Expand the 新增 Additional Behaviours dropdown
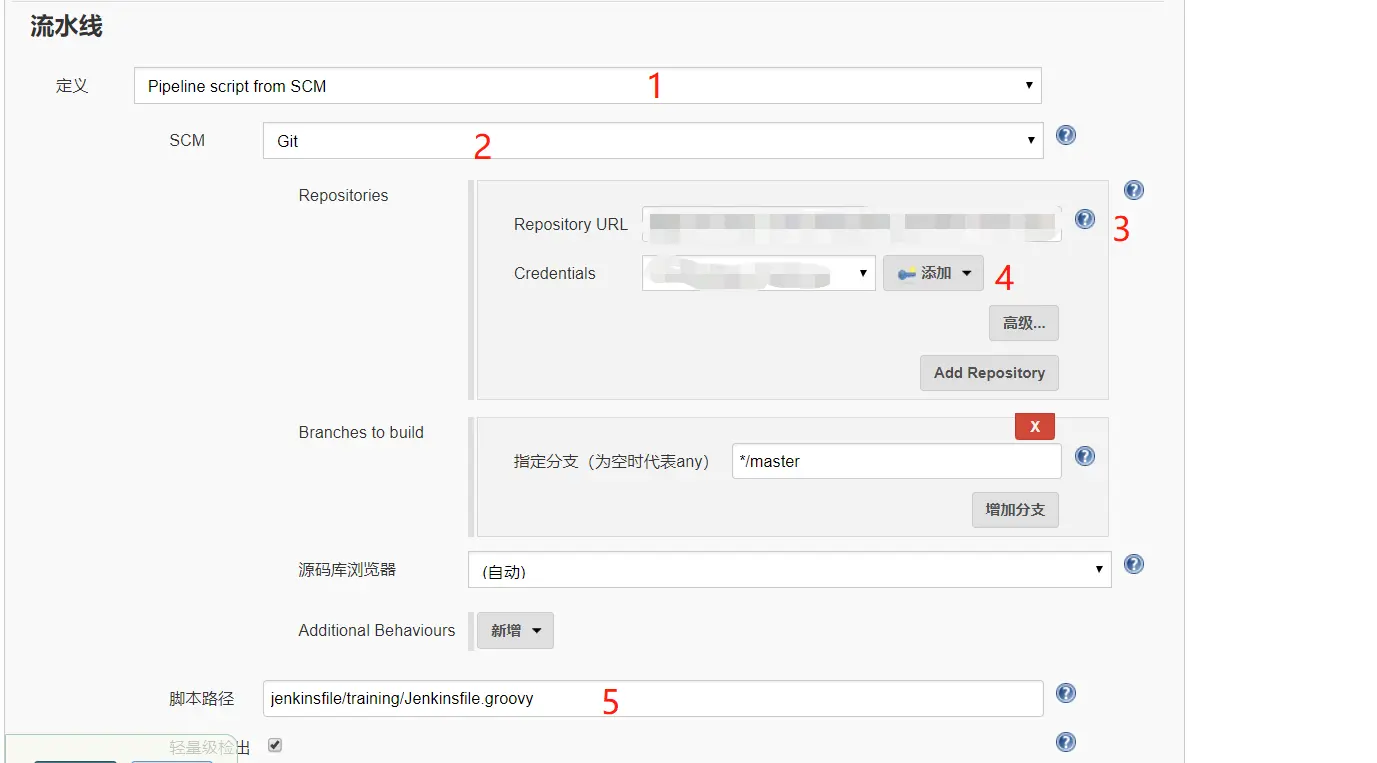 515,631
